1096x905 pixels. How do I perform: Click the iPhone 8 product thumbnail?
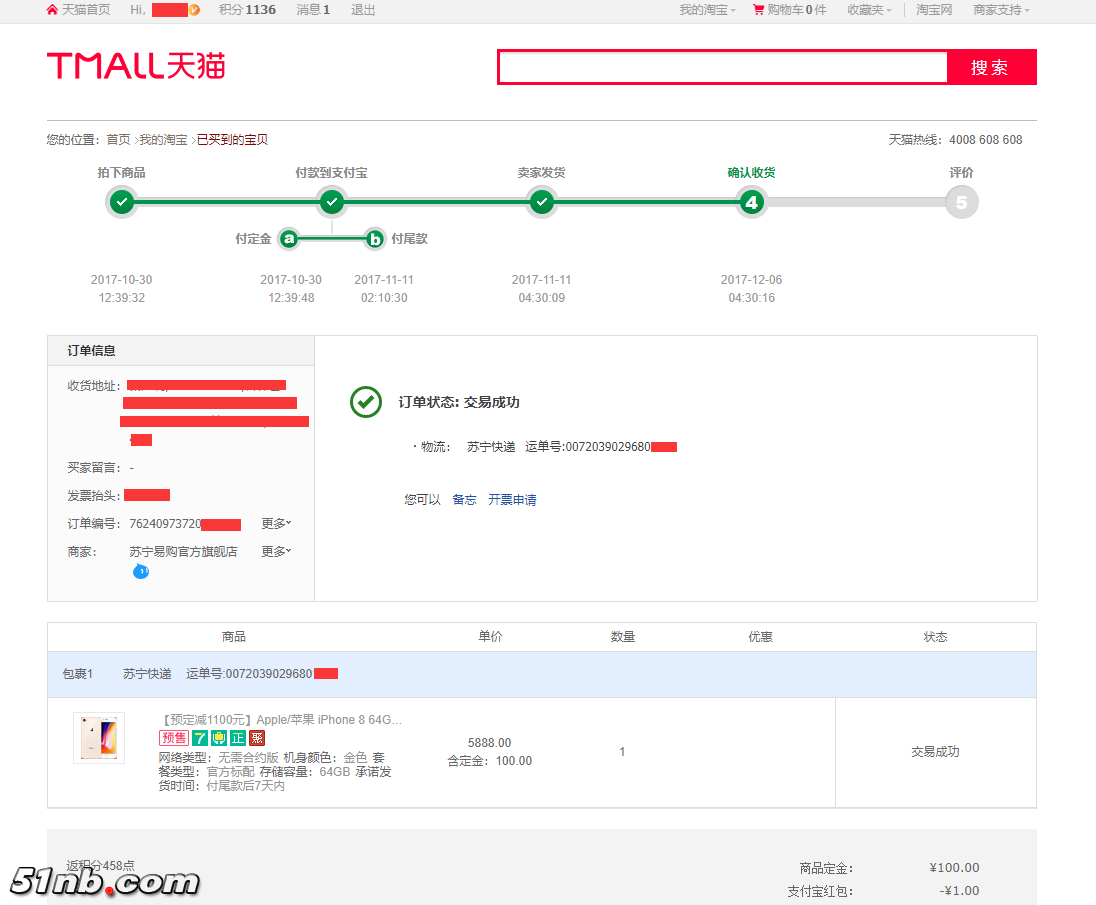tap(99, 738)
